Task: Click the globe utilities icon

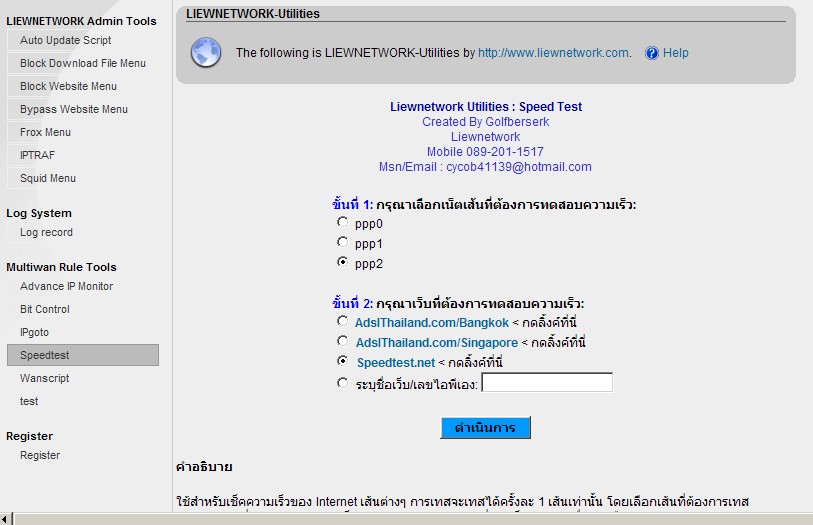Action: (x=206, y=52)
